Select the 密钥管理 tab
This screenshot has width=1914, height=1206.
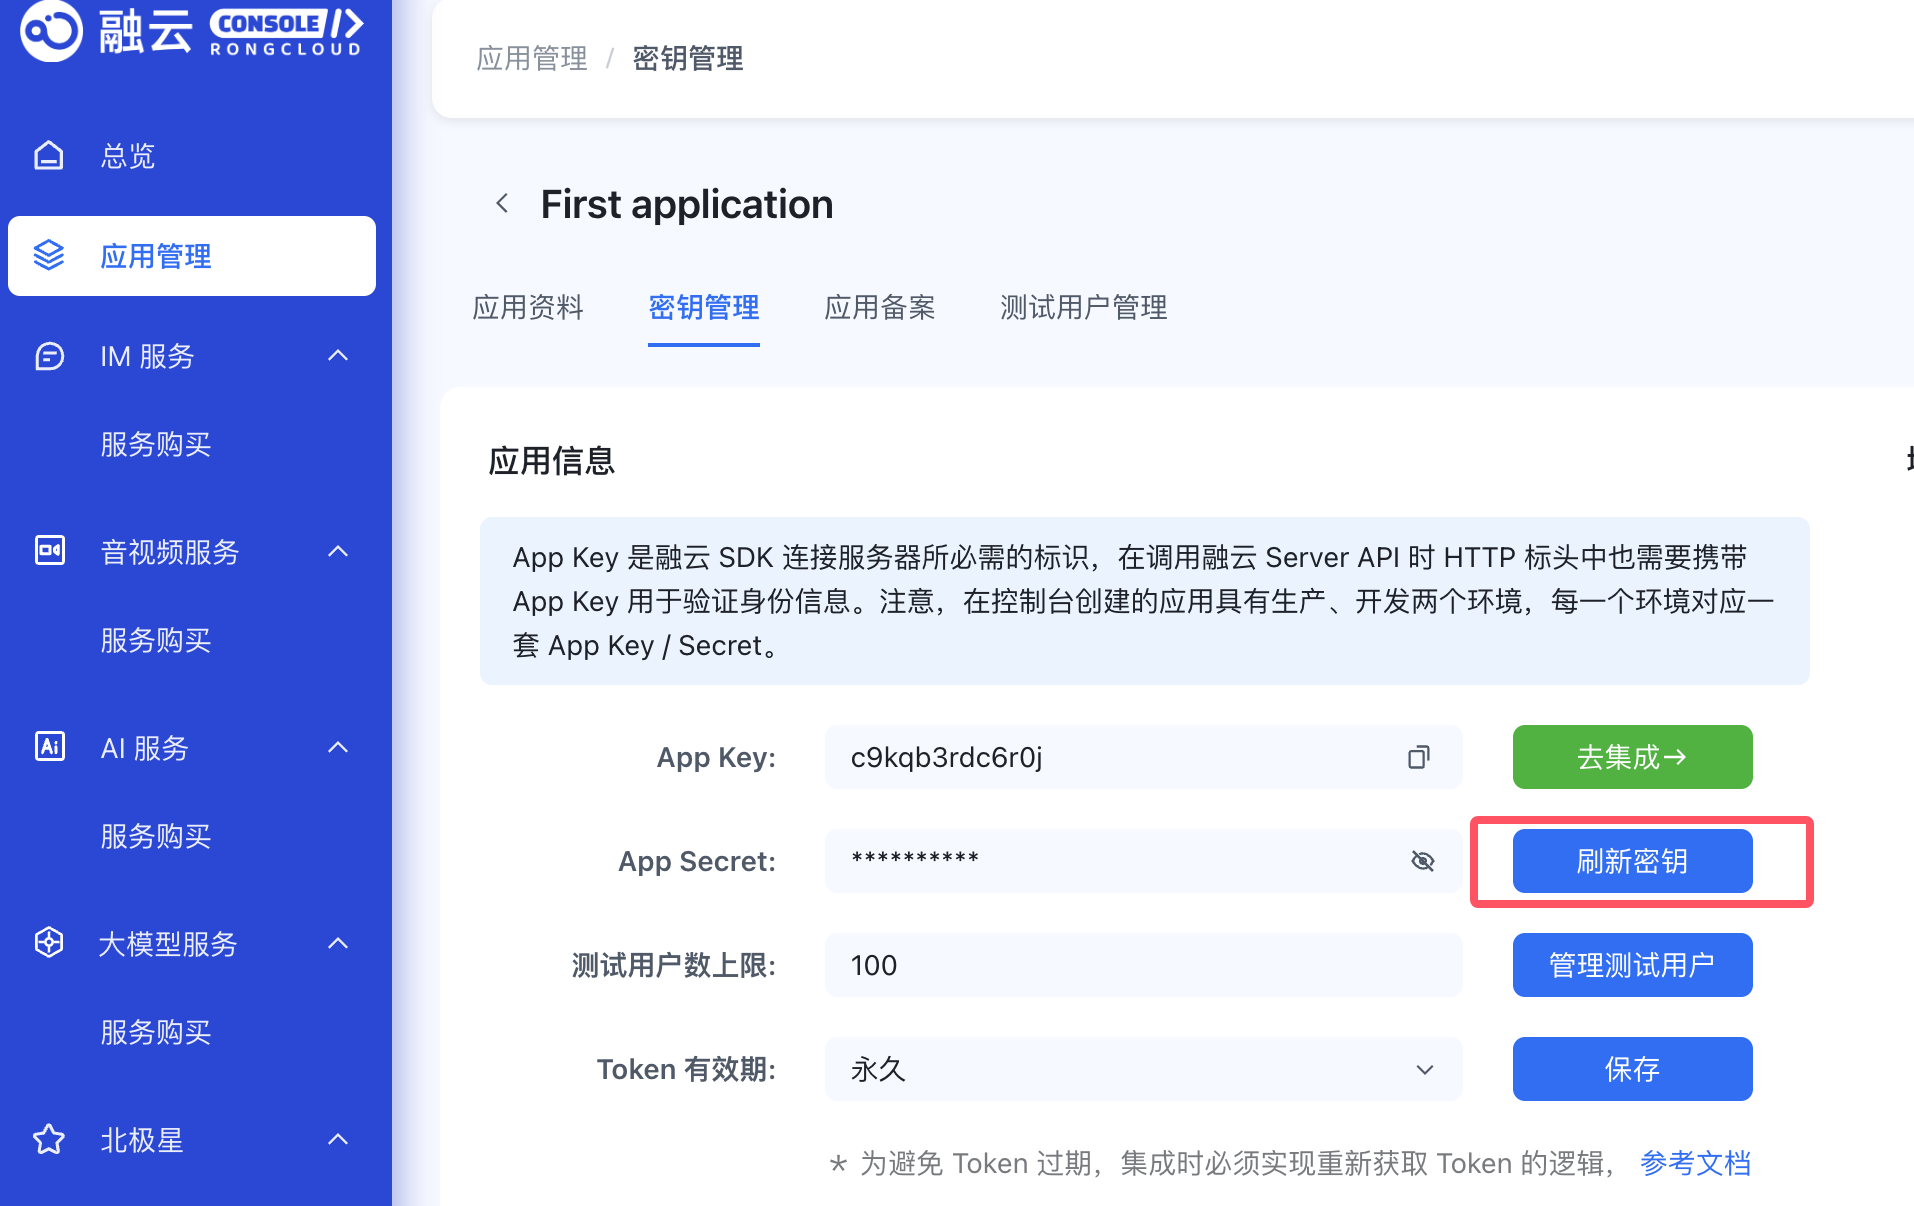(x=704, y=307)
